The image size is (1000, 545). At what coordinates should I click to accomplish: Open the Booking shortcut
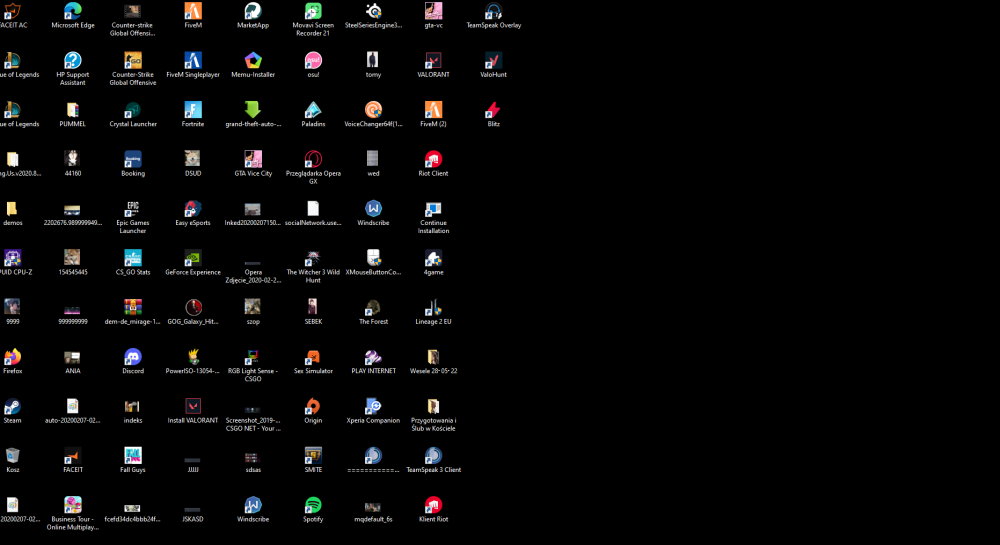[133, 159]
